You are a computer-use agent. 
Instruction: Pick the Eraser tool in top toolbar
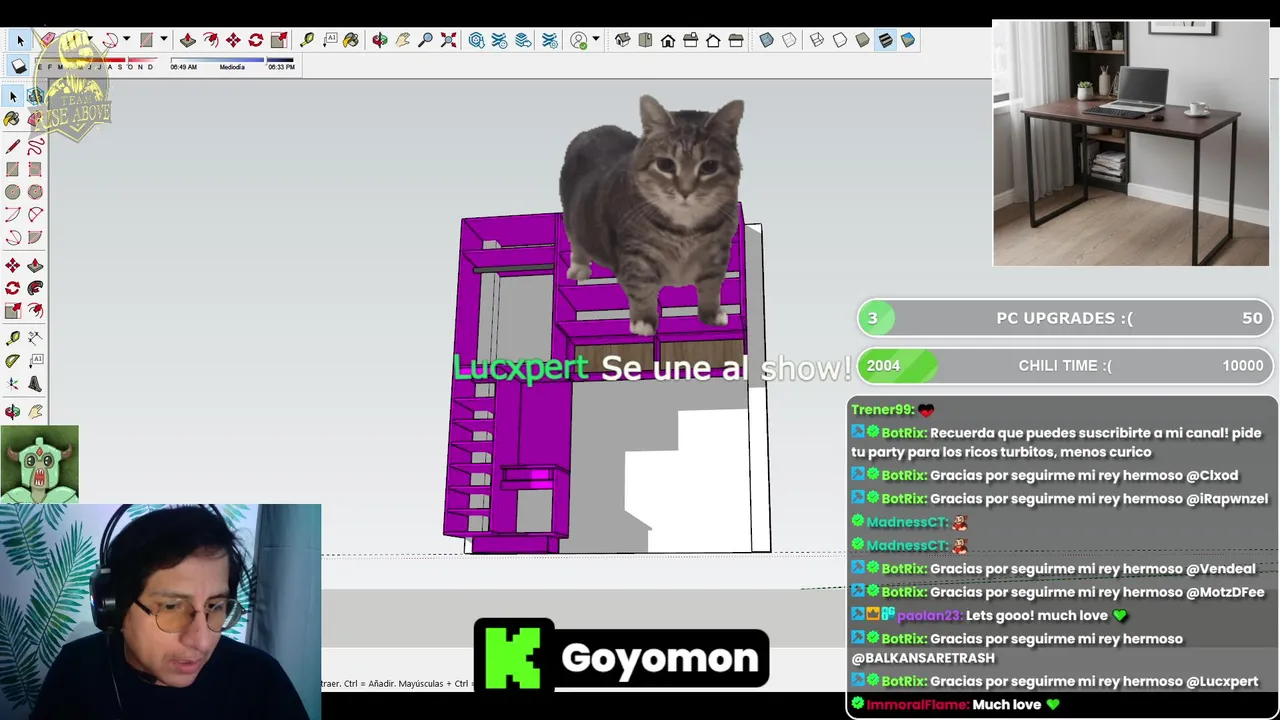[47, 39]
